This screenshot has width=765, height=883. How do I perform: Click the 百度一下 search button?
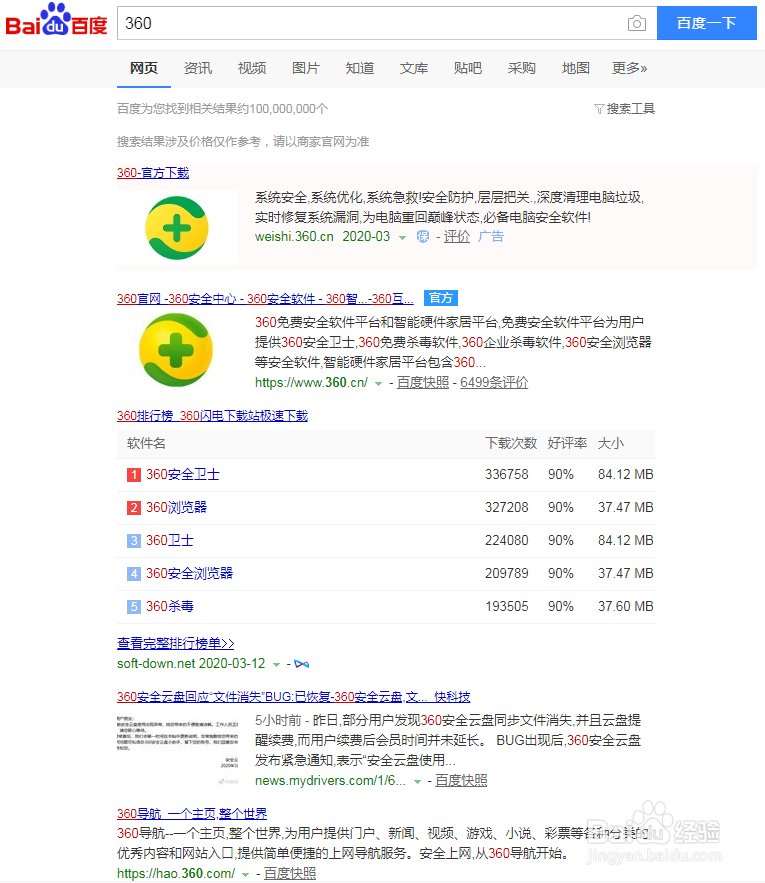[706, 23]
